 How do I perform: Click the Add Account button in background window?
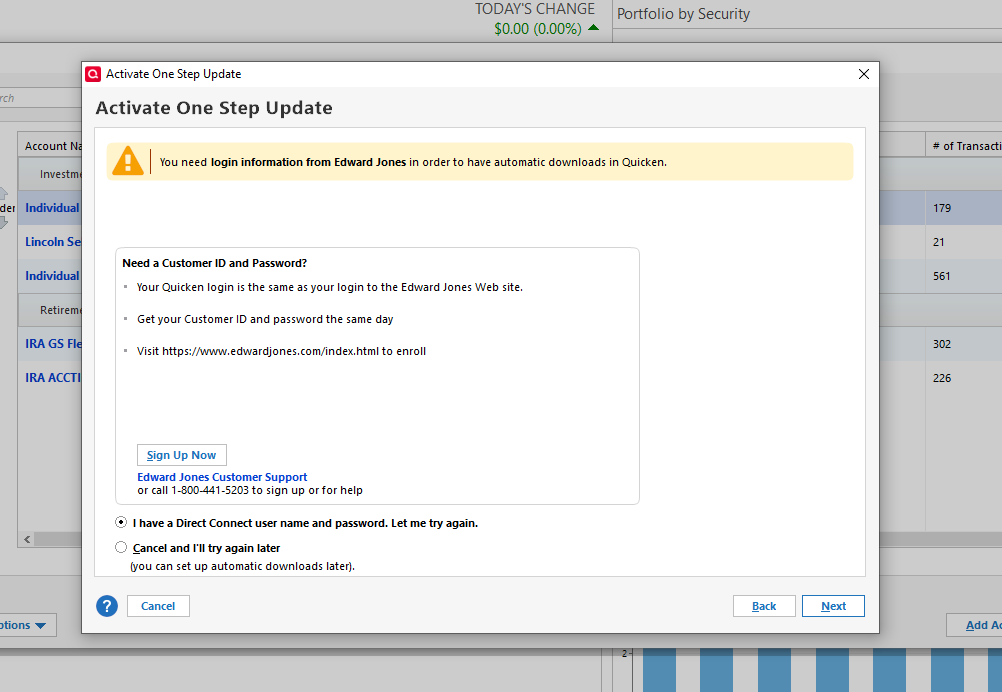coord(975,625)
